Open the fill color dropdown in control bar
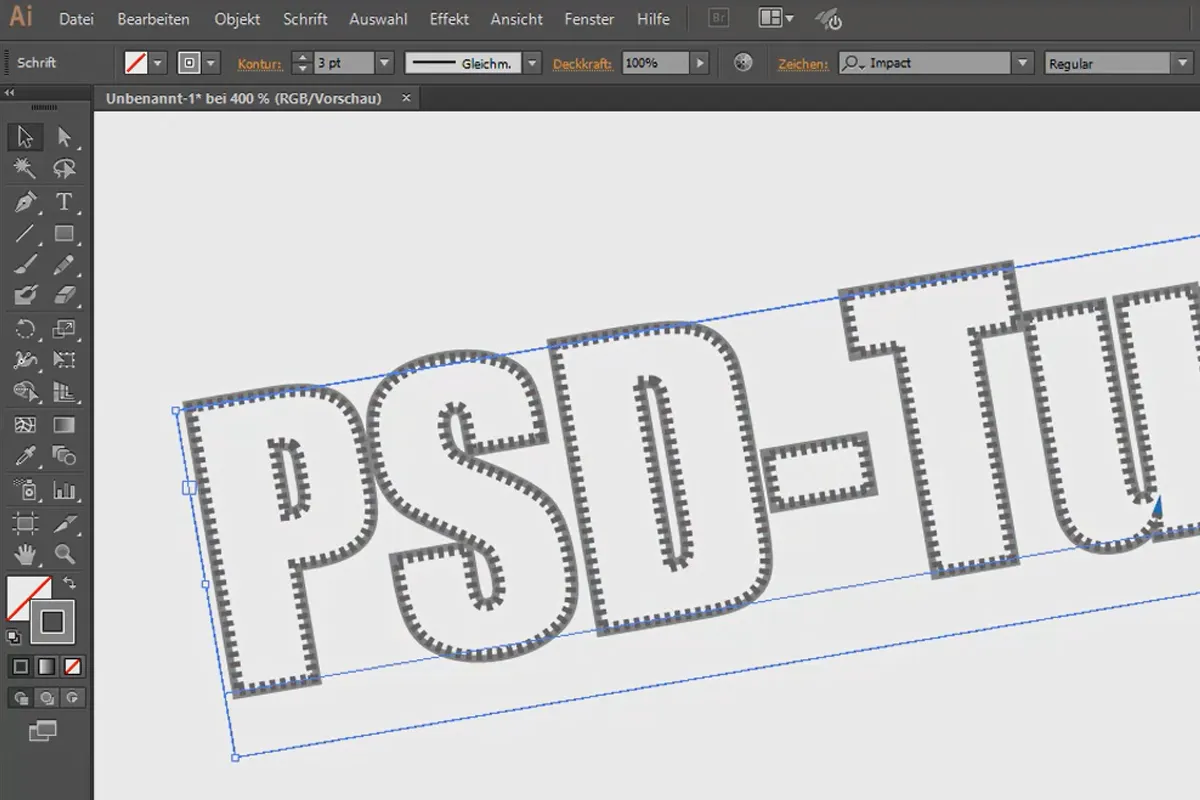The image size is (1200, 800). point(158,63)
